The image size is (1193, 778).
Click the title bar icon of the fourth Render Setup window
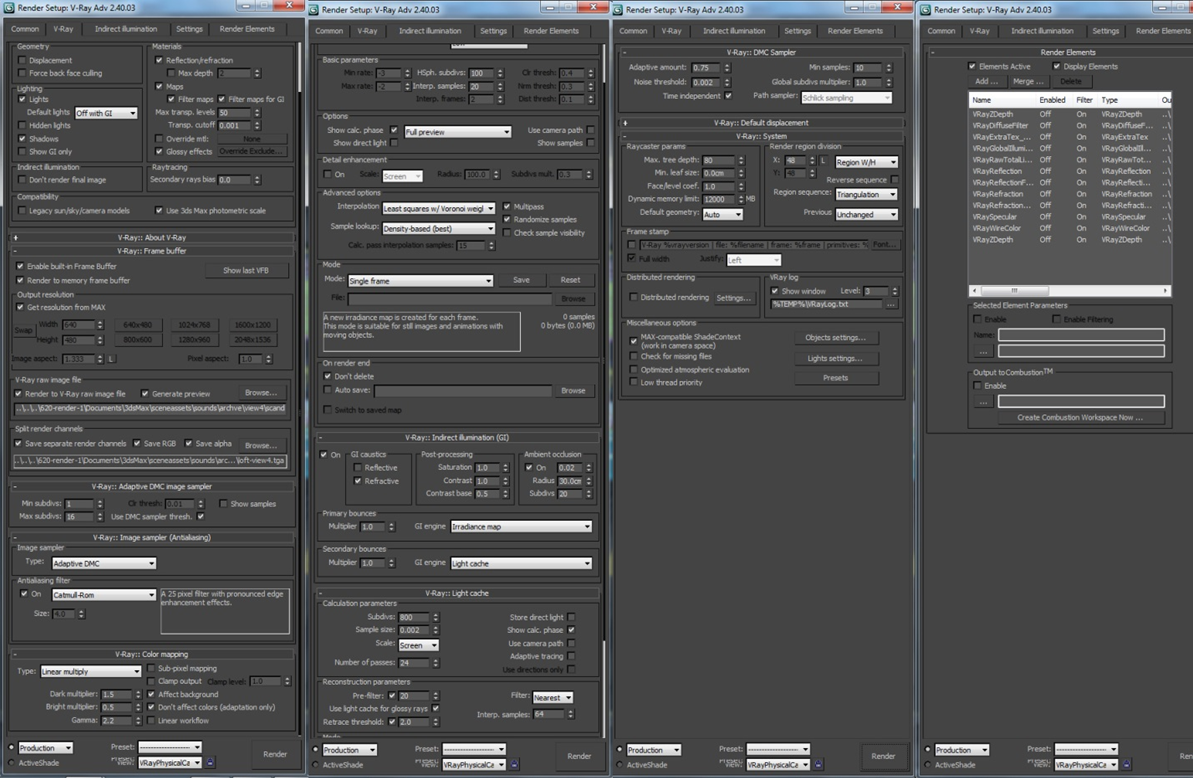(925, 10)
